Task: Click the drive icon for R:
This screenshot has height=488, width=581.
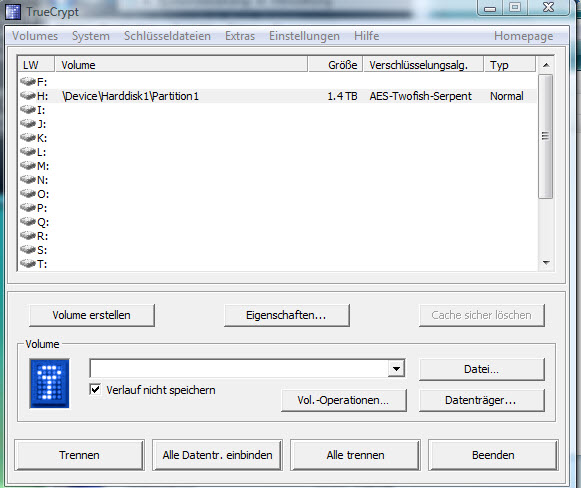Action: click(x=28, y=236)
